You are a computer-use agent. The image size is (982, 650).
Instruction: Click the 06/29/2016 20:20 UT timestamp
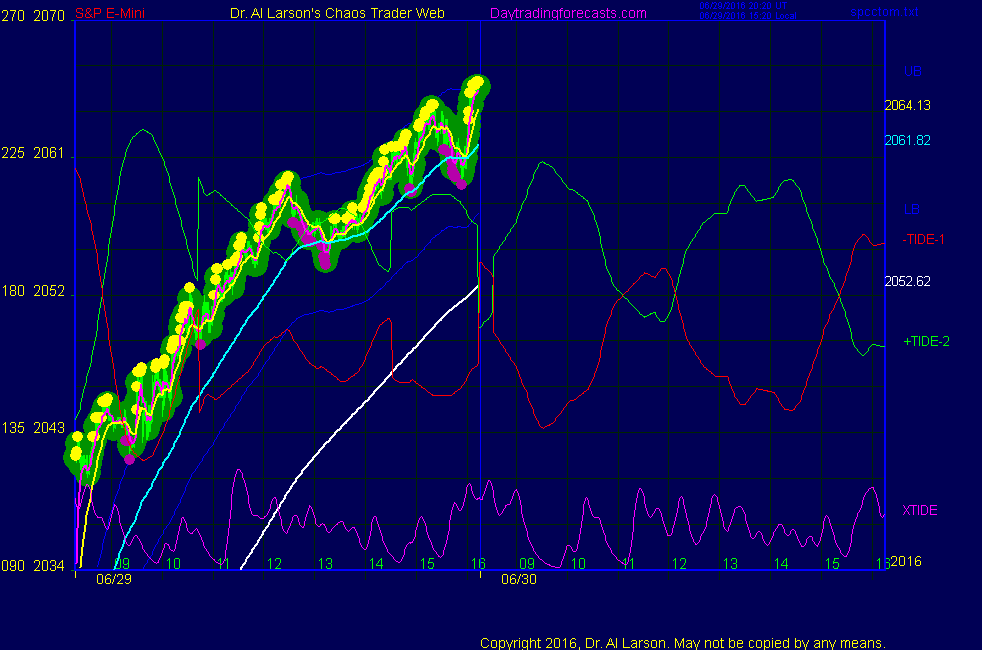click(x=745, y=6)
